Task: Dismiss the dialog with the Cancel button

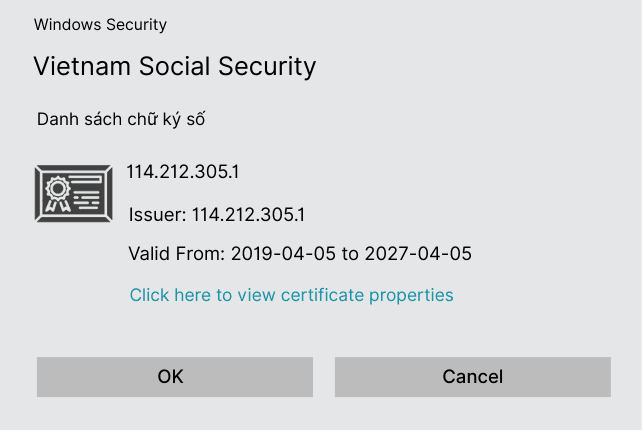Action: [x=473, y=377]
